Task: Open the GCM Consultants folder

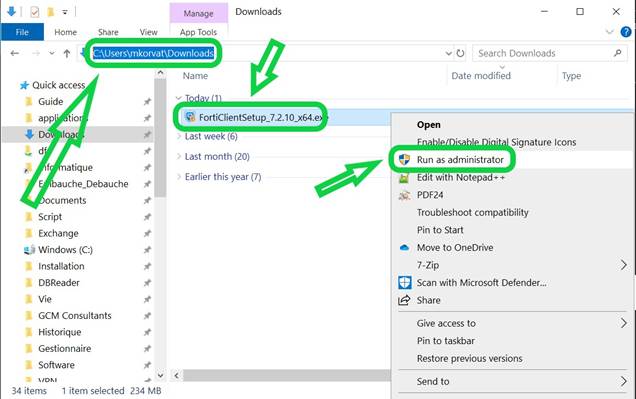Action: [75, 316]
